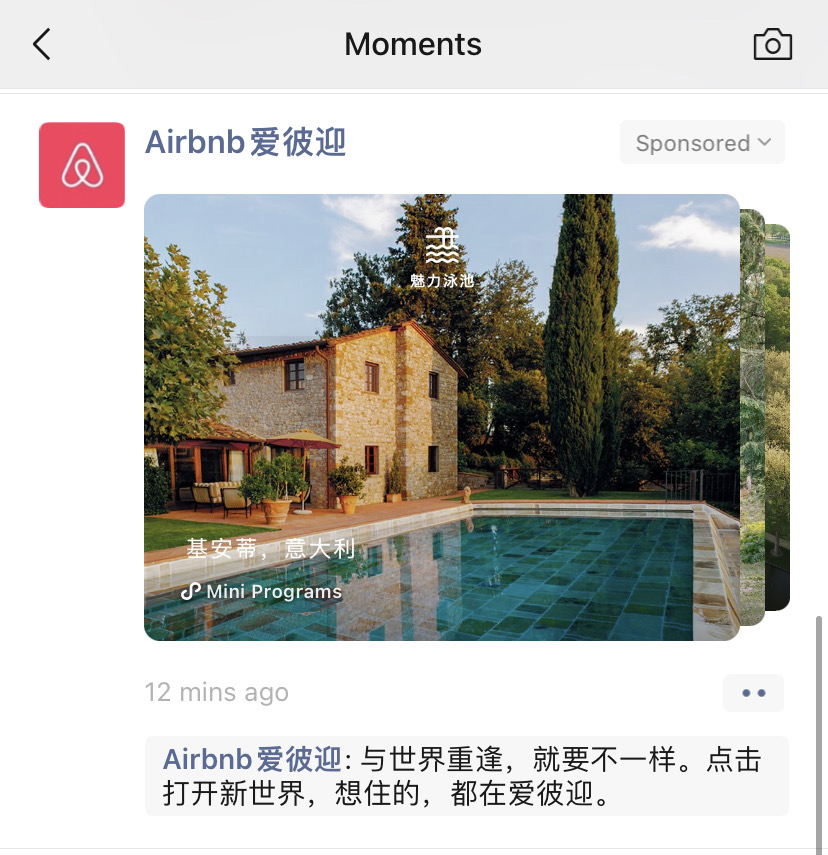Tap the 魅力泳池 label
This screenshot has width=828, height=855.
[x=442, y=281]
